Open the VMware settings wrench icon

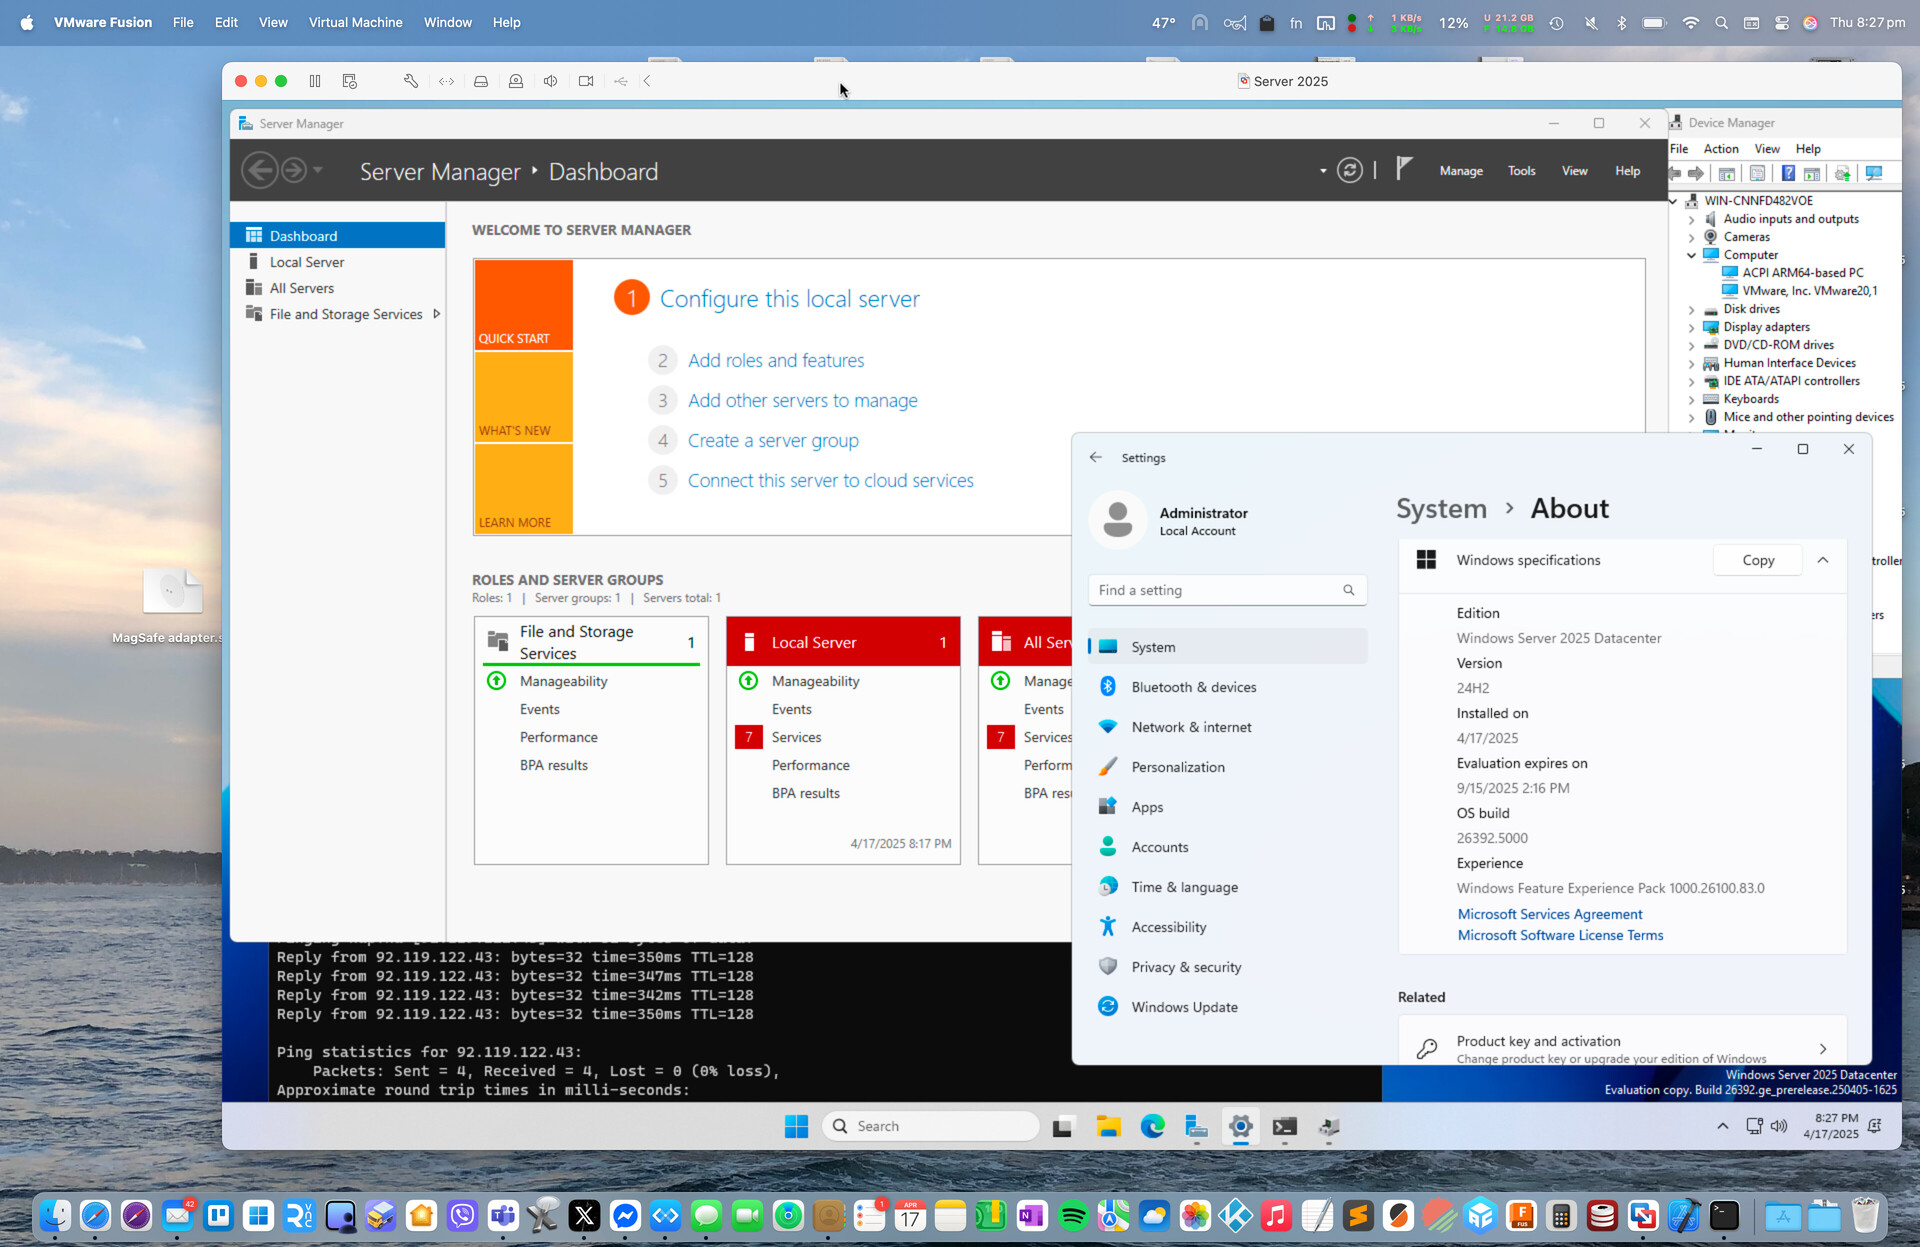tap(411, 81)
